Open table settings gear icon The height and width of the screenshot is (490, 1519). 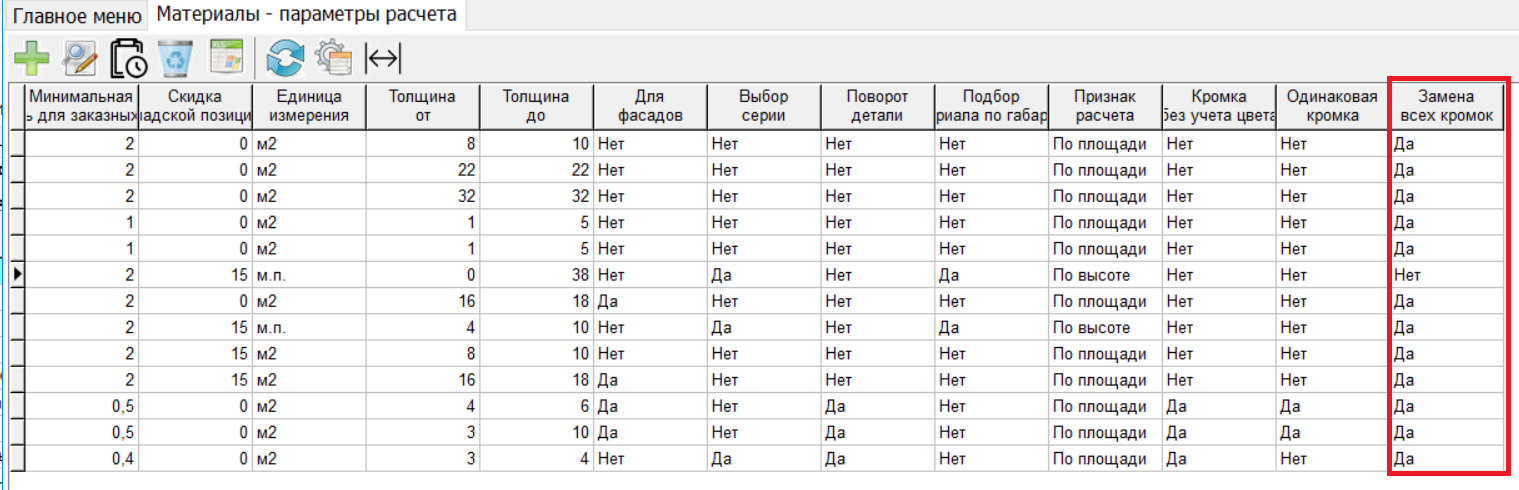(333, 59)
